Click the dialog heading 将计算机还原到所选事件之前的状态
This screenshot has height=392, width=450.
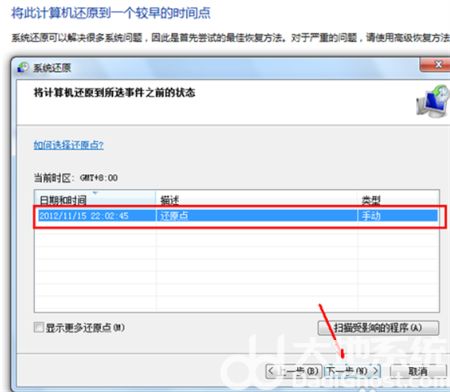[114, 92]
